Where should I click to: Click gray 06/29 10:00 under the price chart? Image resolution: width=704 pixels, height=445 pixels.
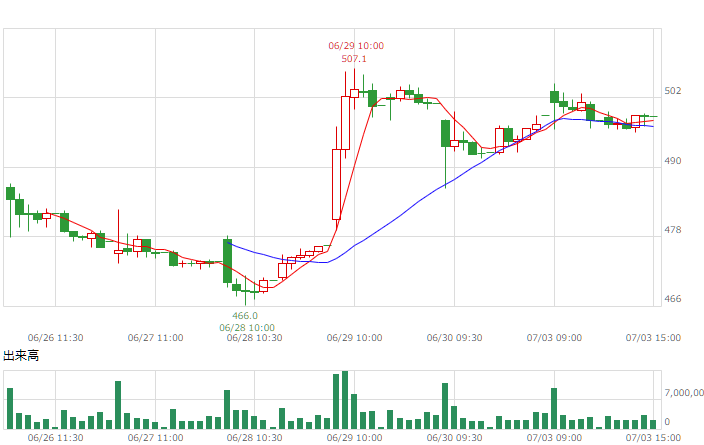tap(355, 338)
